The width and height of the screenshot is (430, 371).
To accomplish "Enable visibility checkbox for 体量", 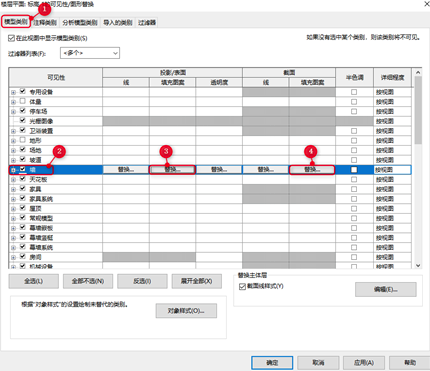I will (23, 101).
